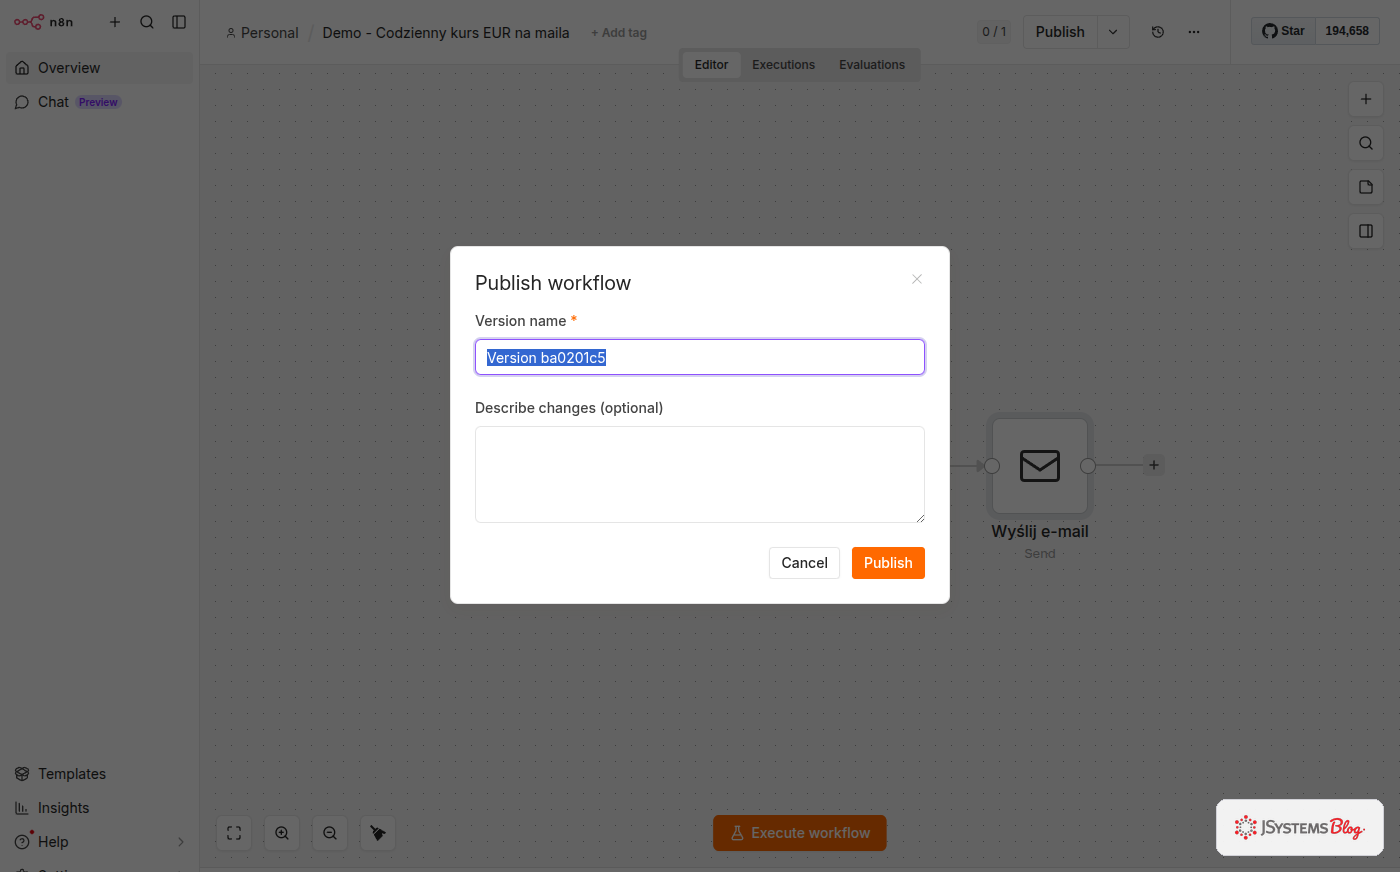This screenshot has width=1400, height=872.
Task: Open the three-dot more options menu
Action: (1194, 32)
